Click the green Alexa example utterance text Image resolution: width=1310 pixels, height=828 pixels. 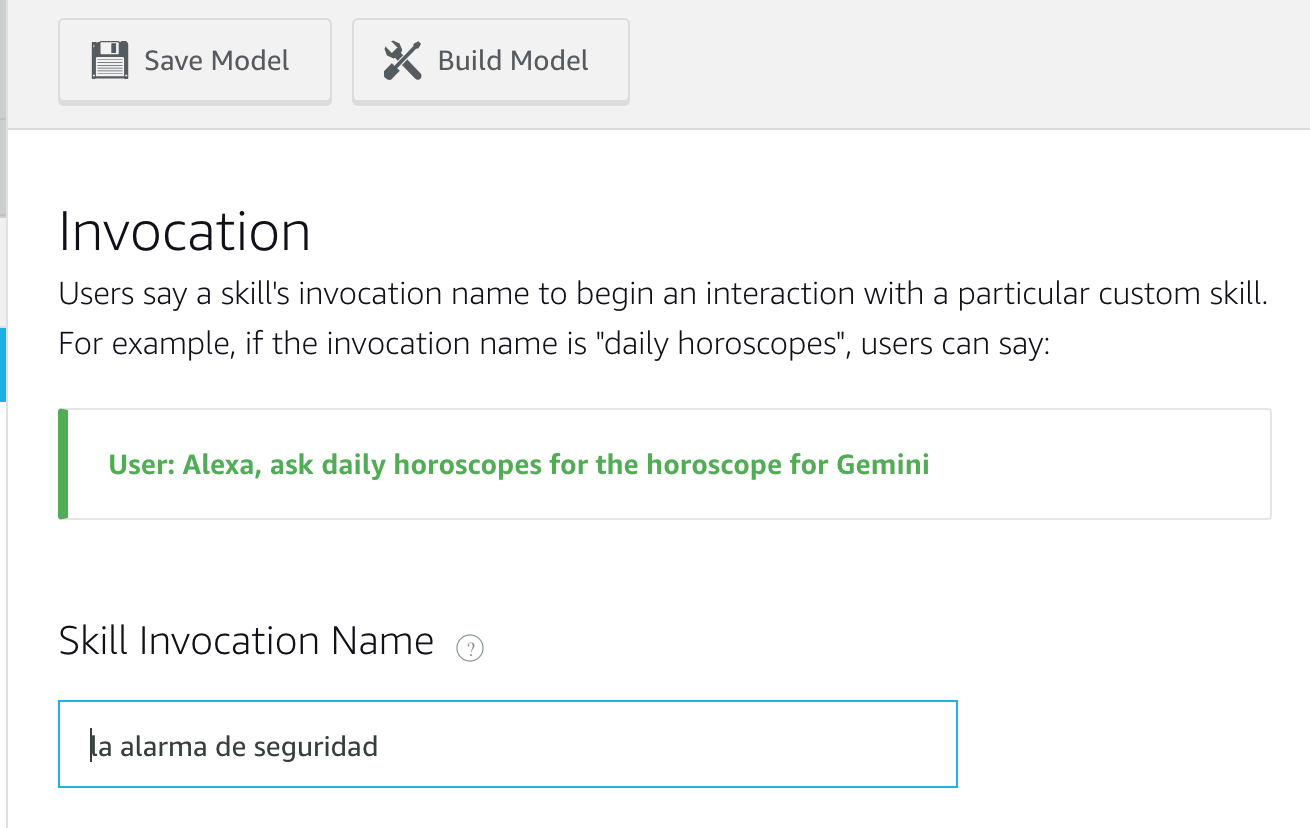pos(519,464)
